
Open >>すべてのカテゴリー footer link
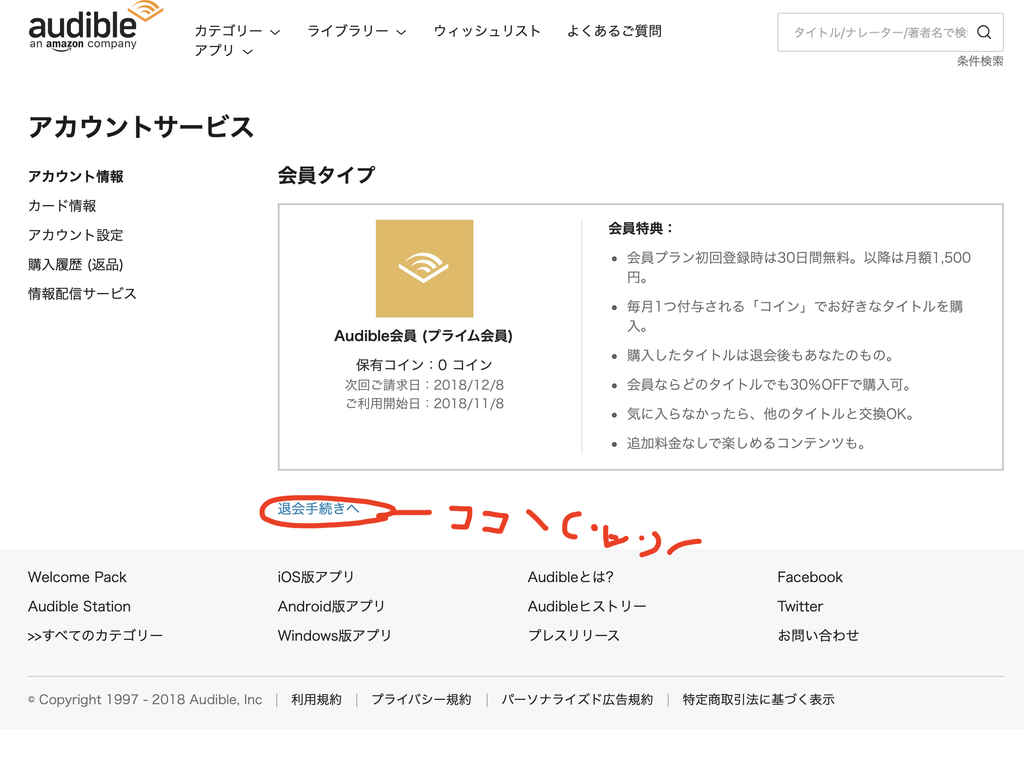(x=95, y=636)
